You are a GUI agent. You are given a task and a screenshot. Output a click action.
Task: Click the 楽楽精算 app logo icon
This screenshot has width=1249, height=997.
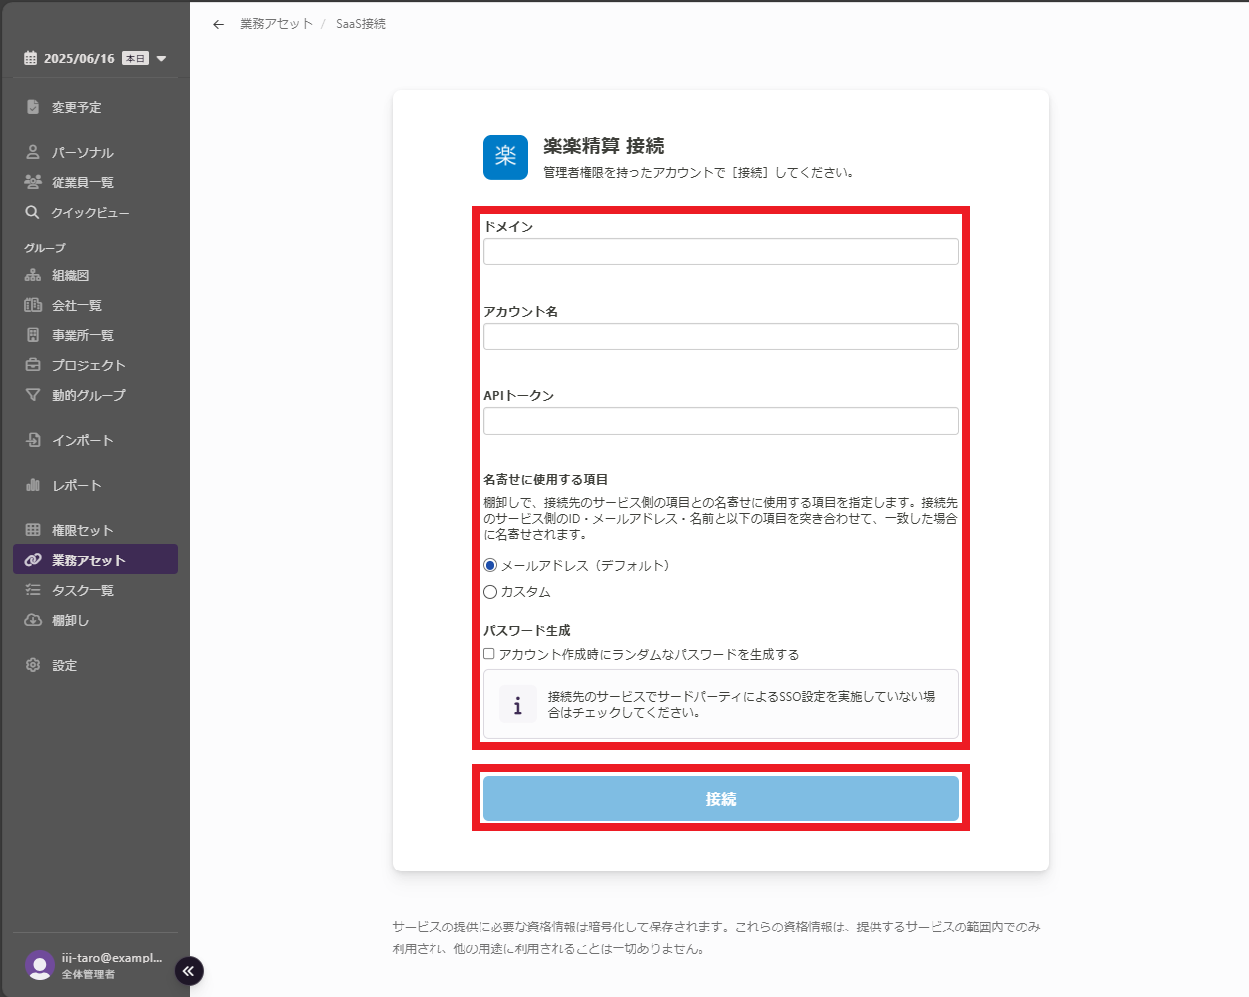505,157
